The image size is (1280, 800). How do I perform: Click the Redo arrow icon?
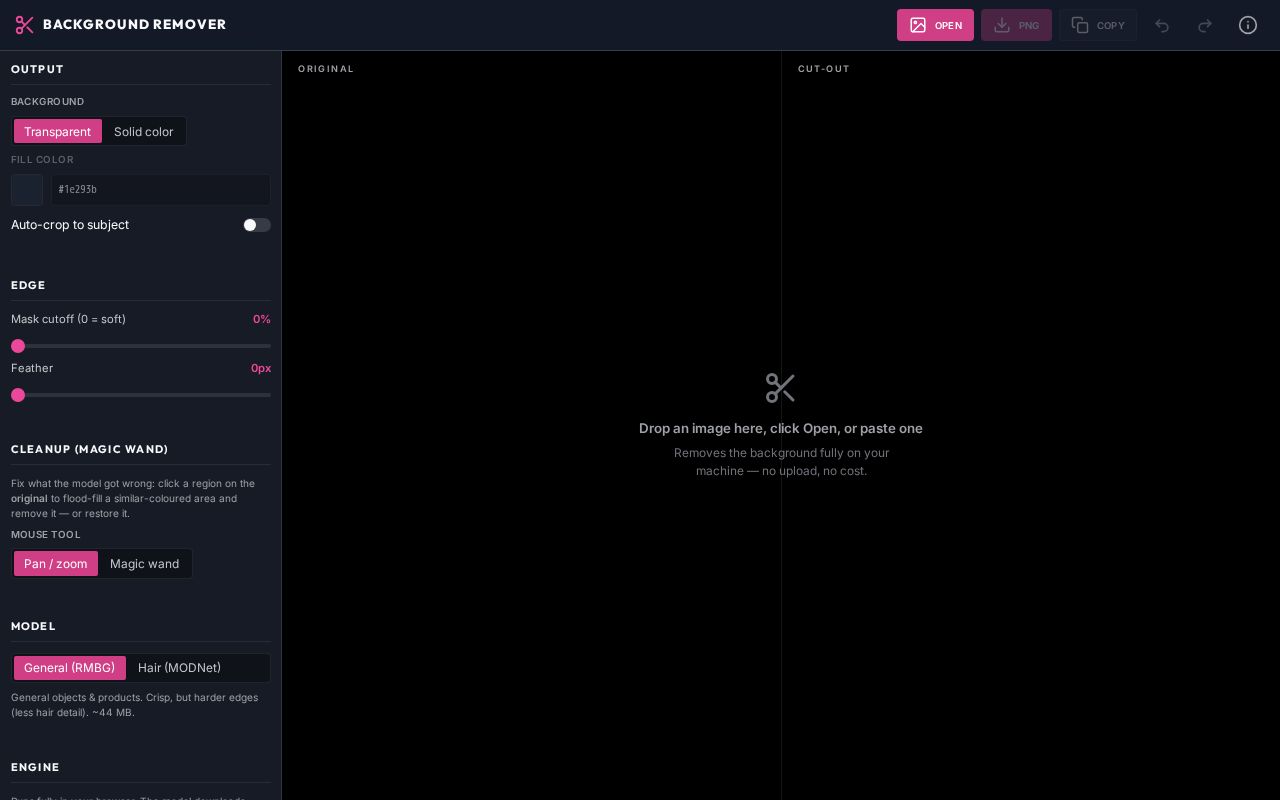[1205, 25]
